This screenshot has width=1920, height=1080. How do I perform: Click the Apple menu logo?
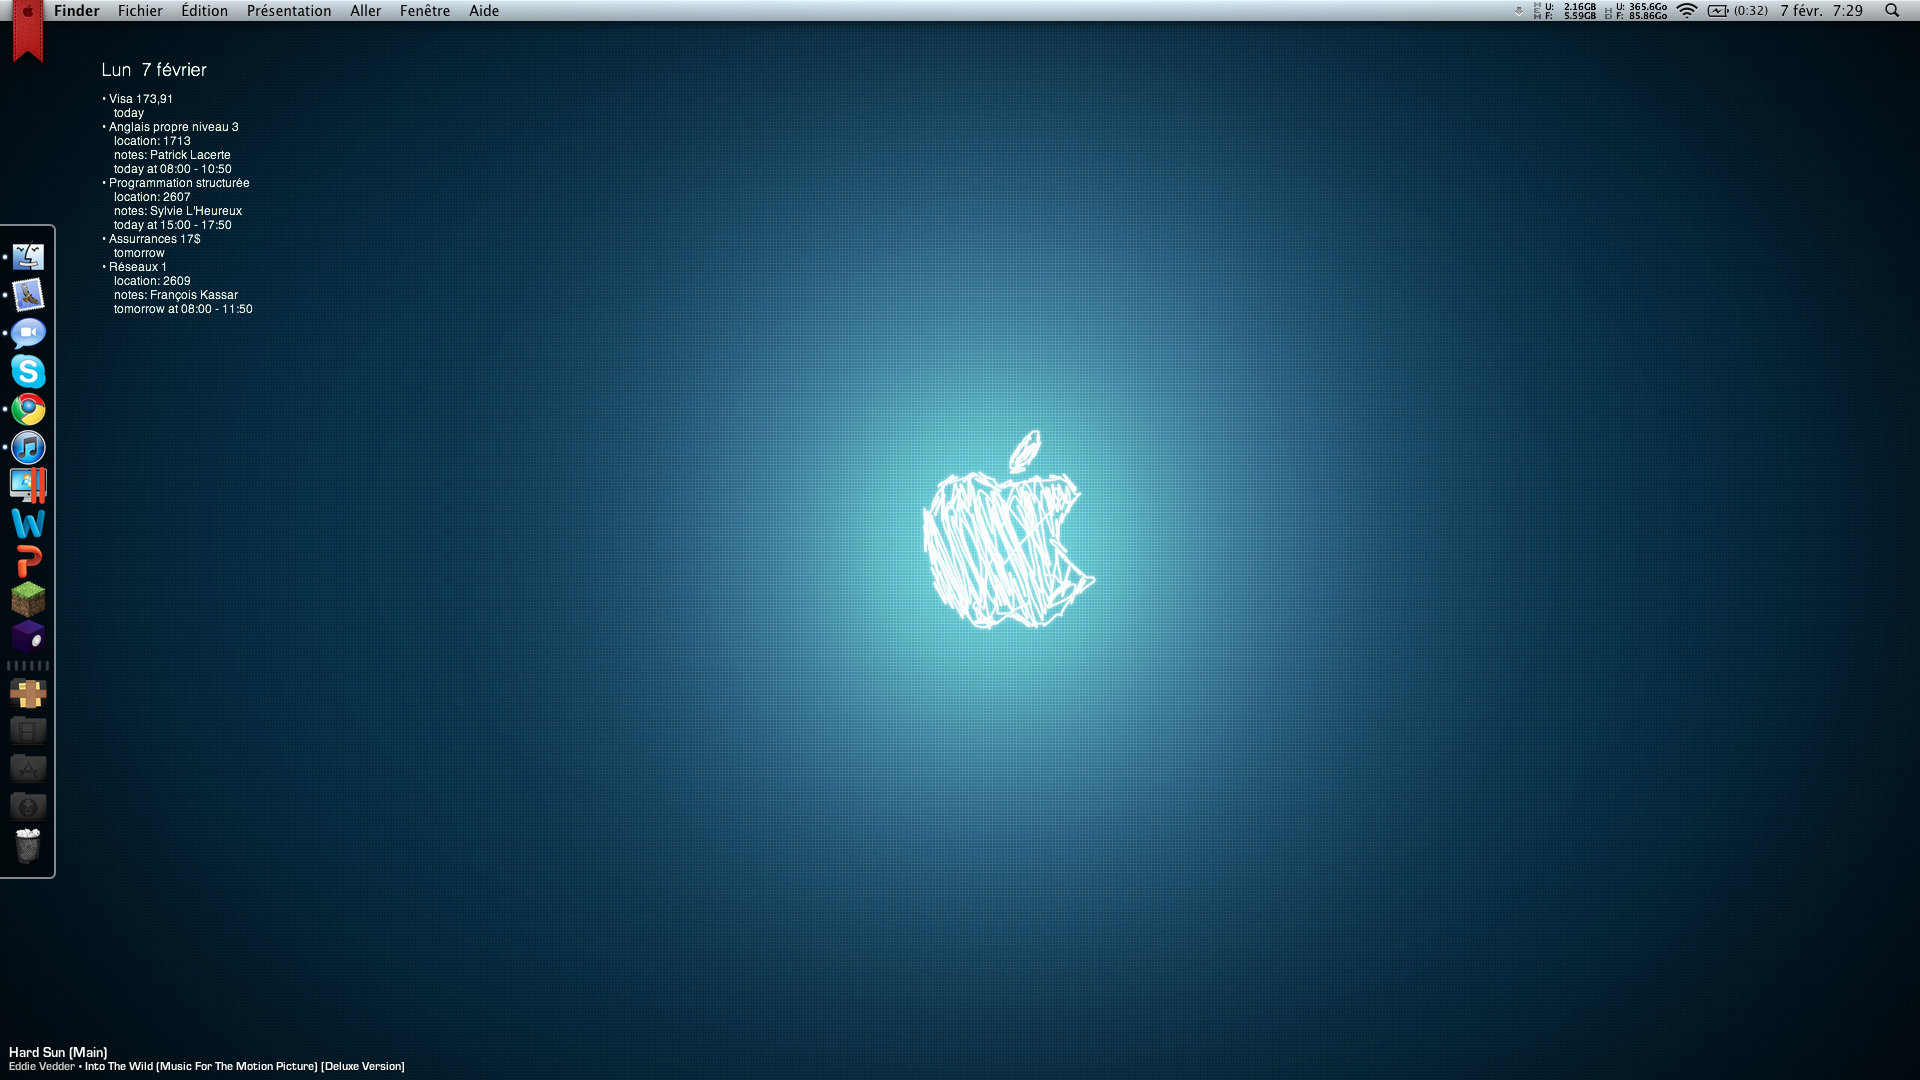(28, 12)
